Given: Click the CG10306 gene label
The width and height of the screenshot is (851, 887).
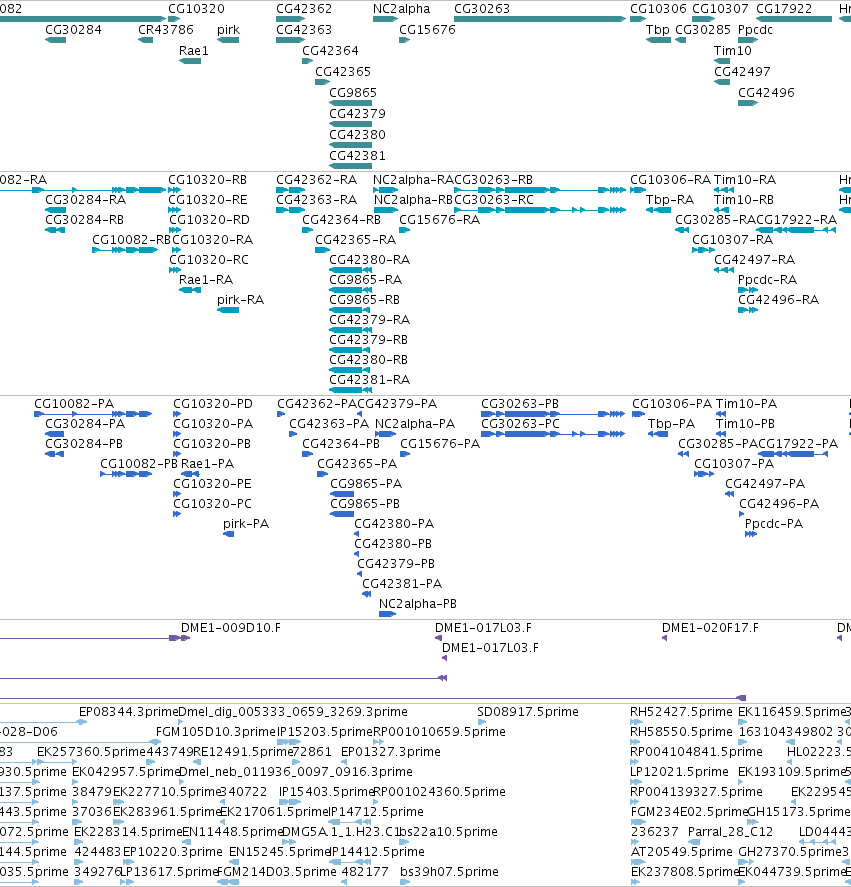Looking at the screenshot, I should [x=659, y=8].
